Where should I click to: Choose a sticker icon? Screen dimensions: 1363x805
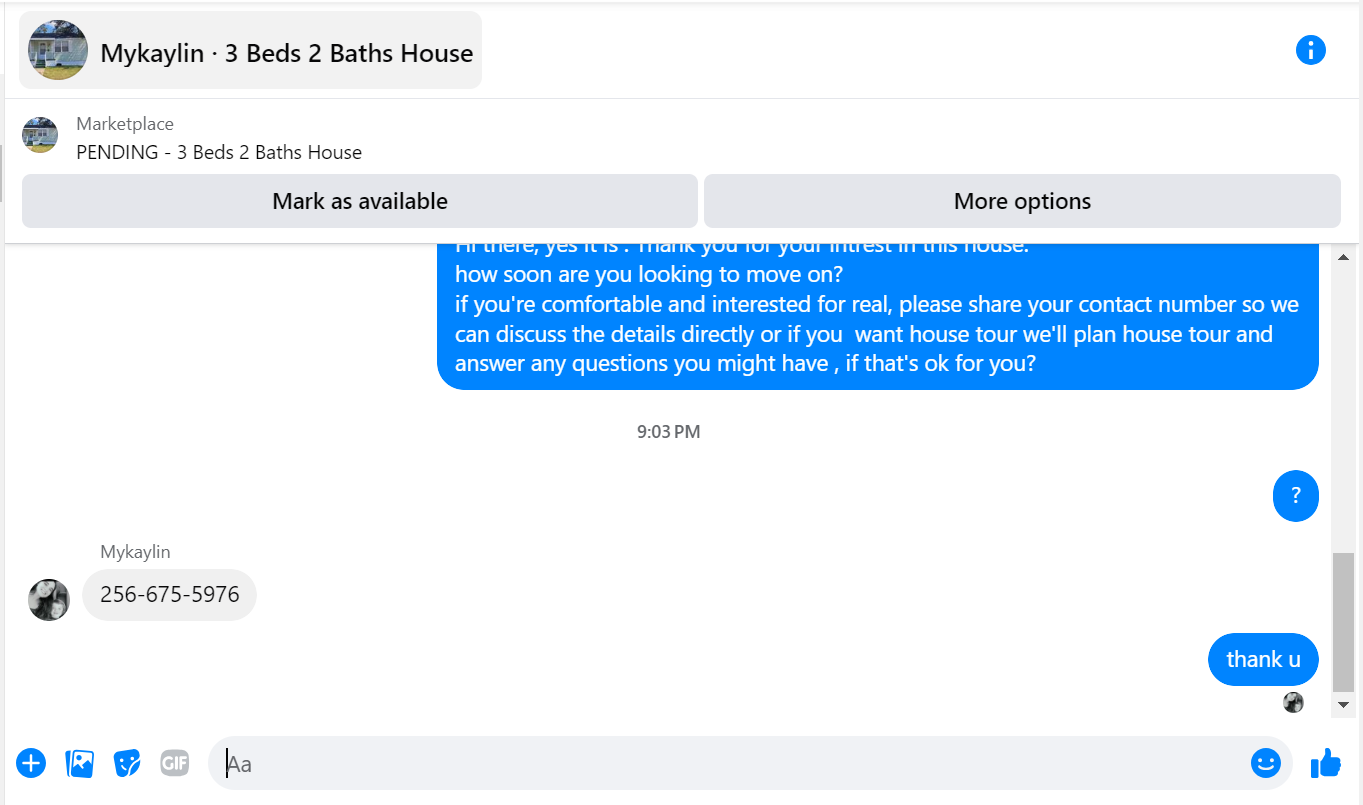coord(127,763)
